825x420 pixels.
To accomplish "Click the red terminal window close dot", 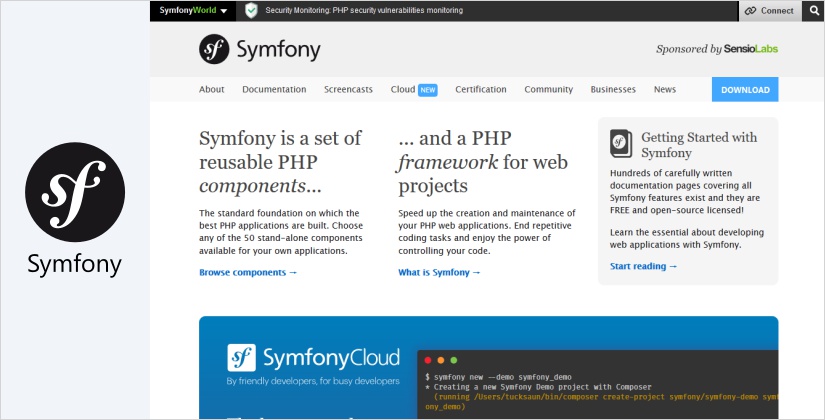I will point(427,359).
